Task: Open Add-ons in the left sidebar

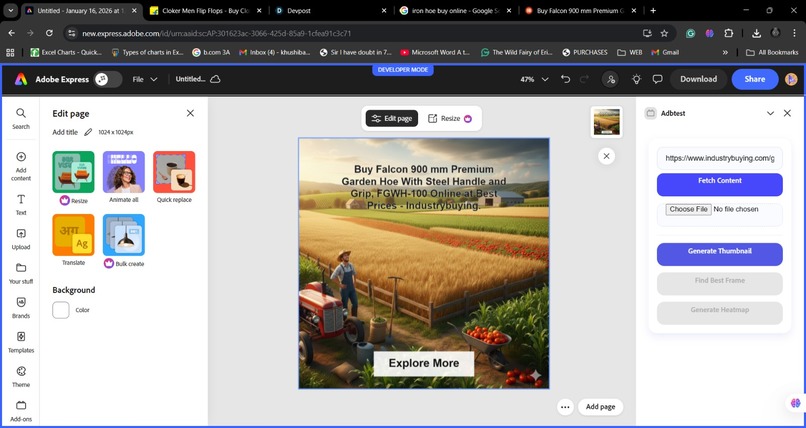Action: click(21, 411)
